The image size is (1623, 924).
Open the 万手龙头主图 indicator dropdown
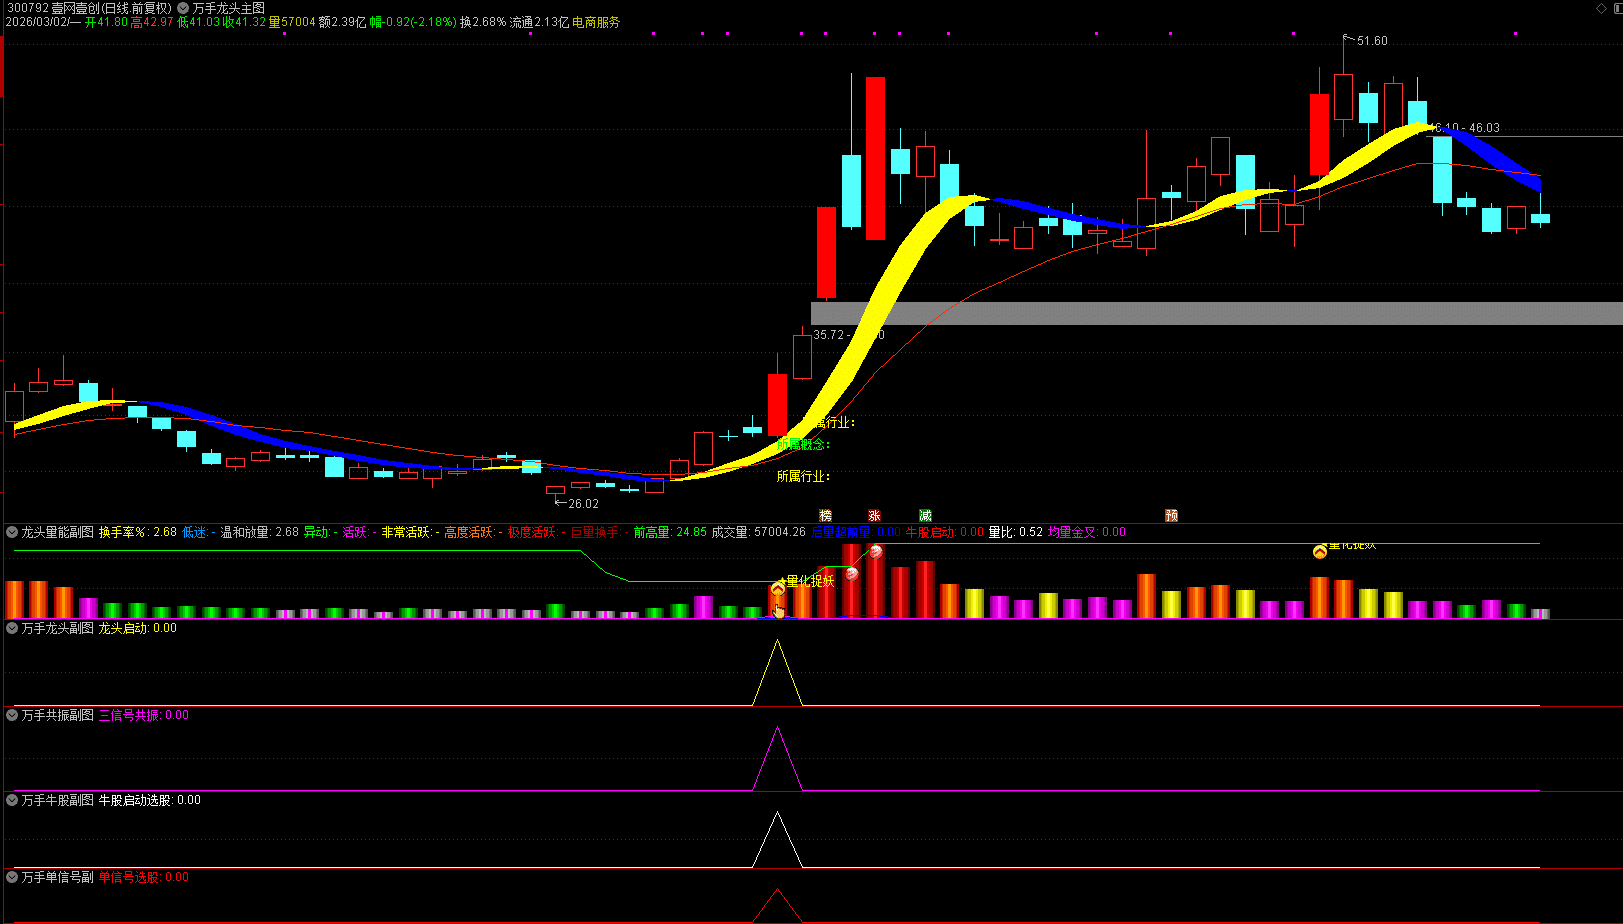[x=183, y=8]
